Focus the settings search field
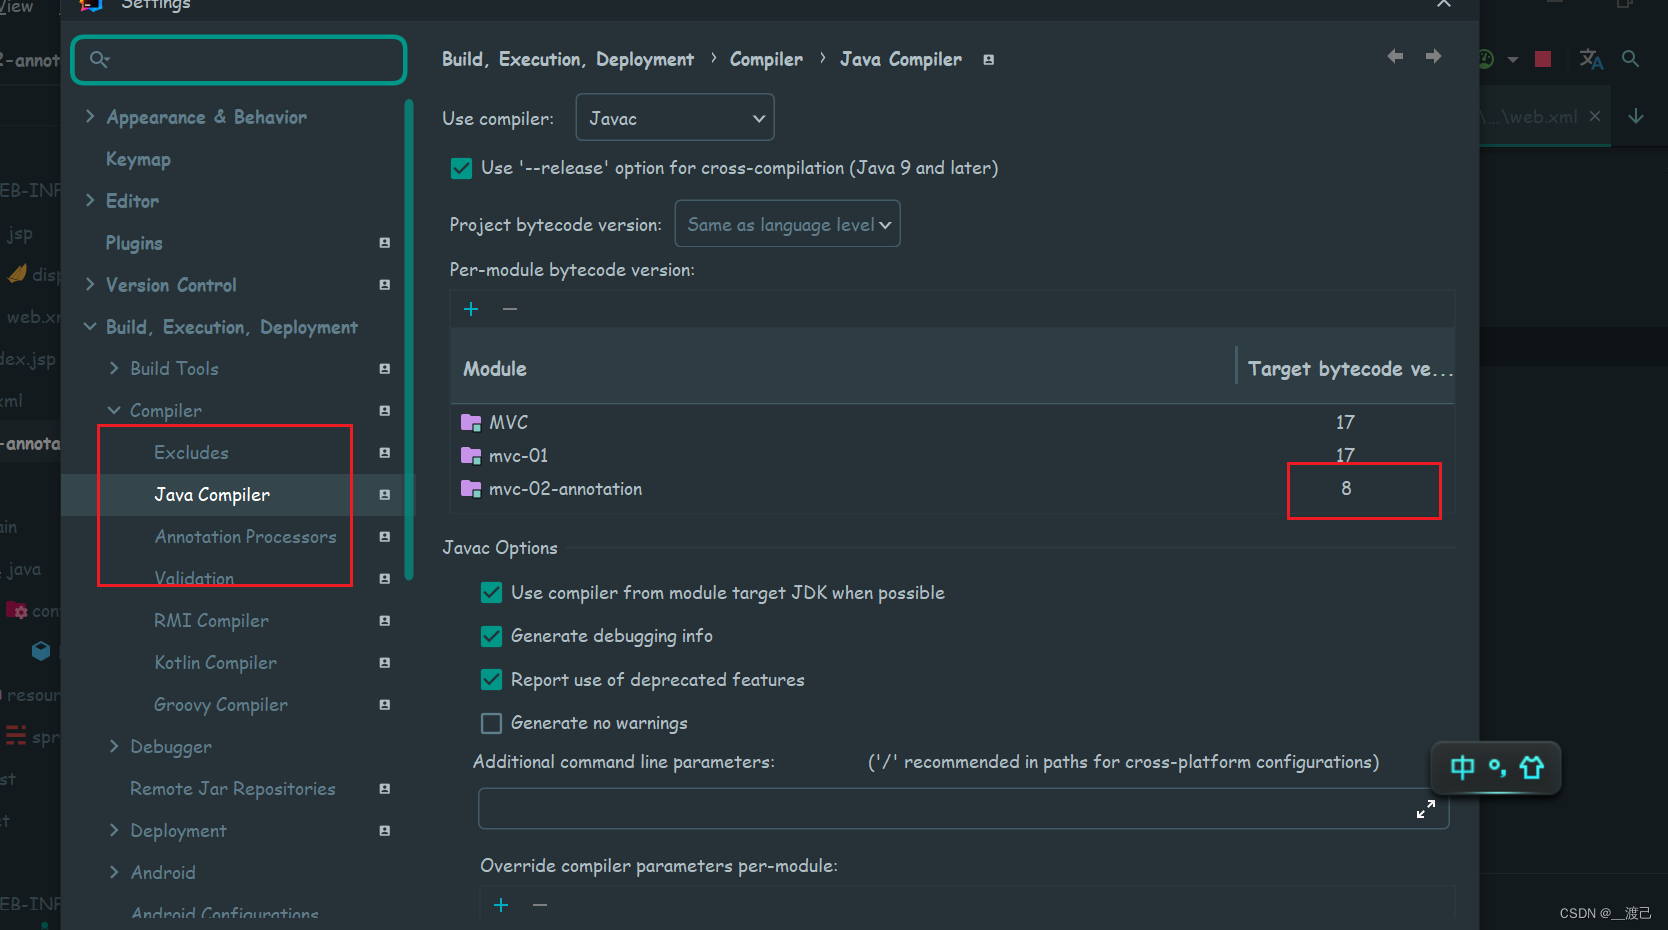The height and width of the screenshot is (930, 1668). pyautogui.click(x=239, y=59)
